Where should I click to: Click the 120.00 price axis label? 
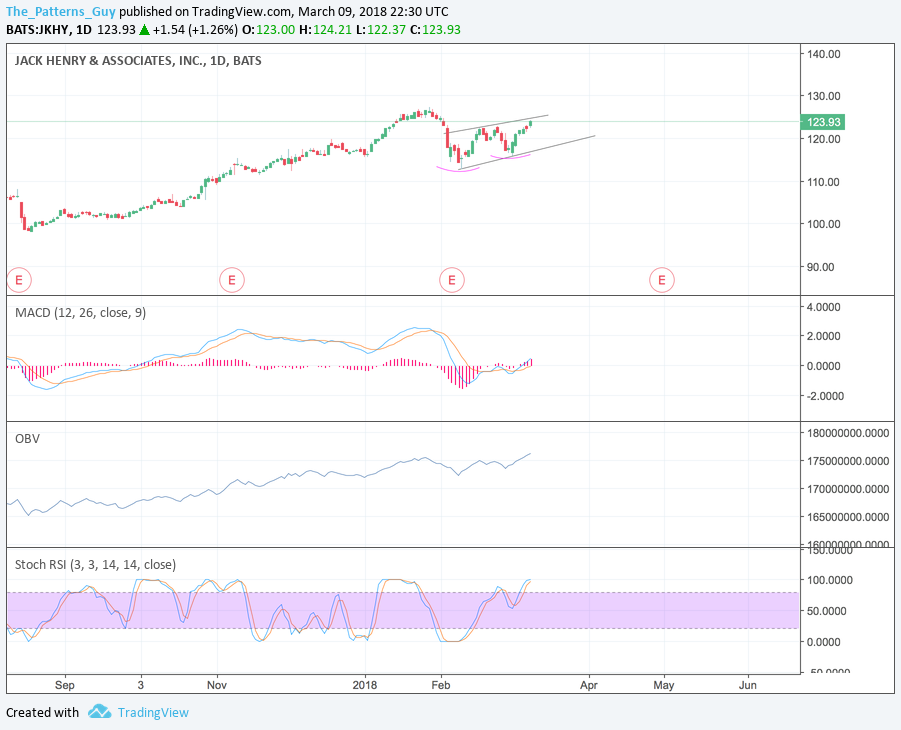(x=823, y=139)
